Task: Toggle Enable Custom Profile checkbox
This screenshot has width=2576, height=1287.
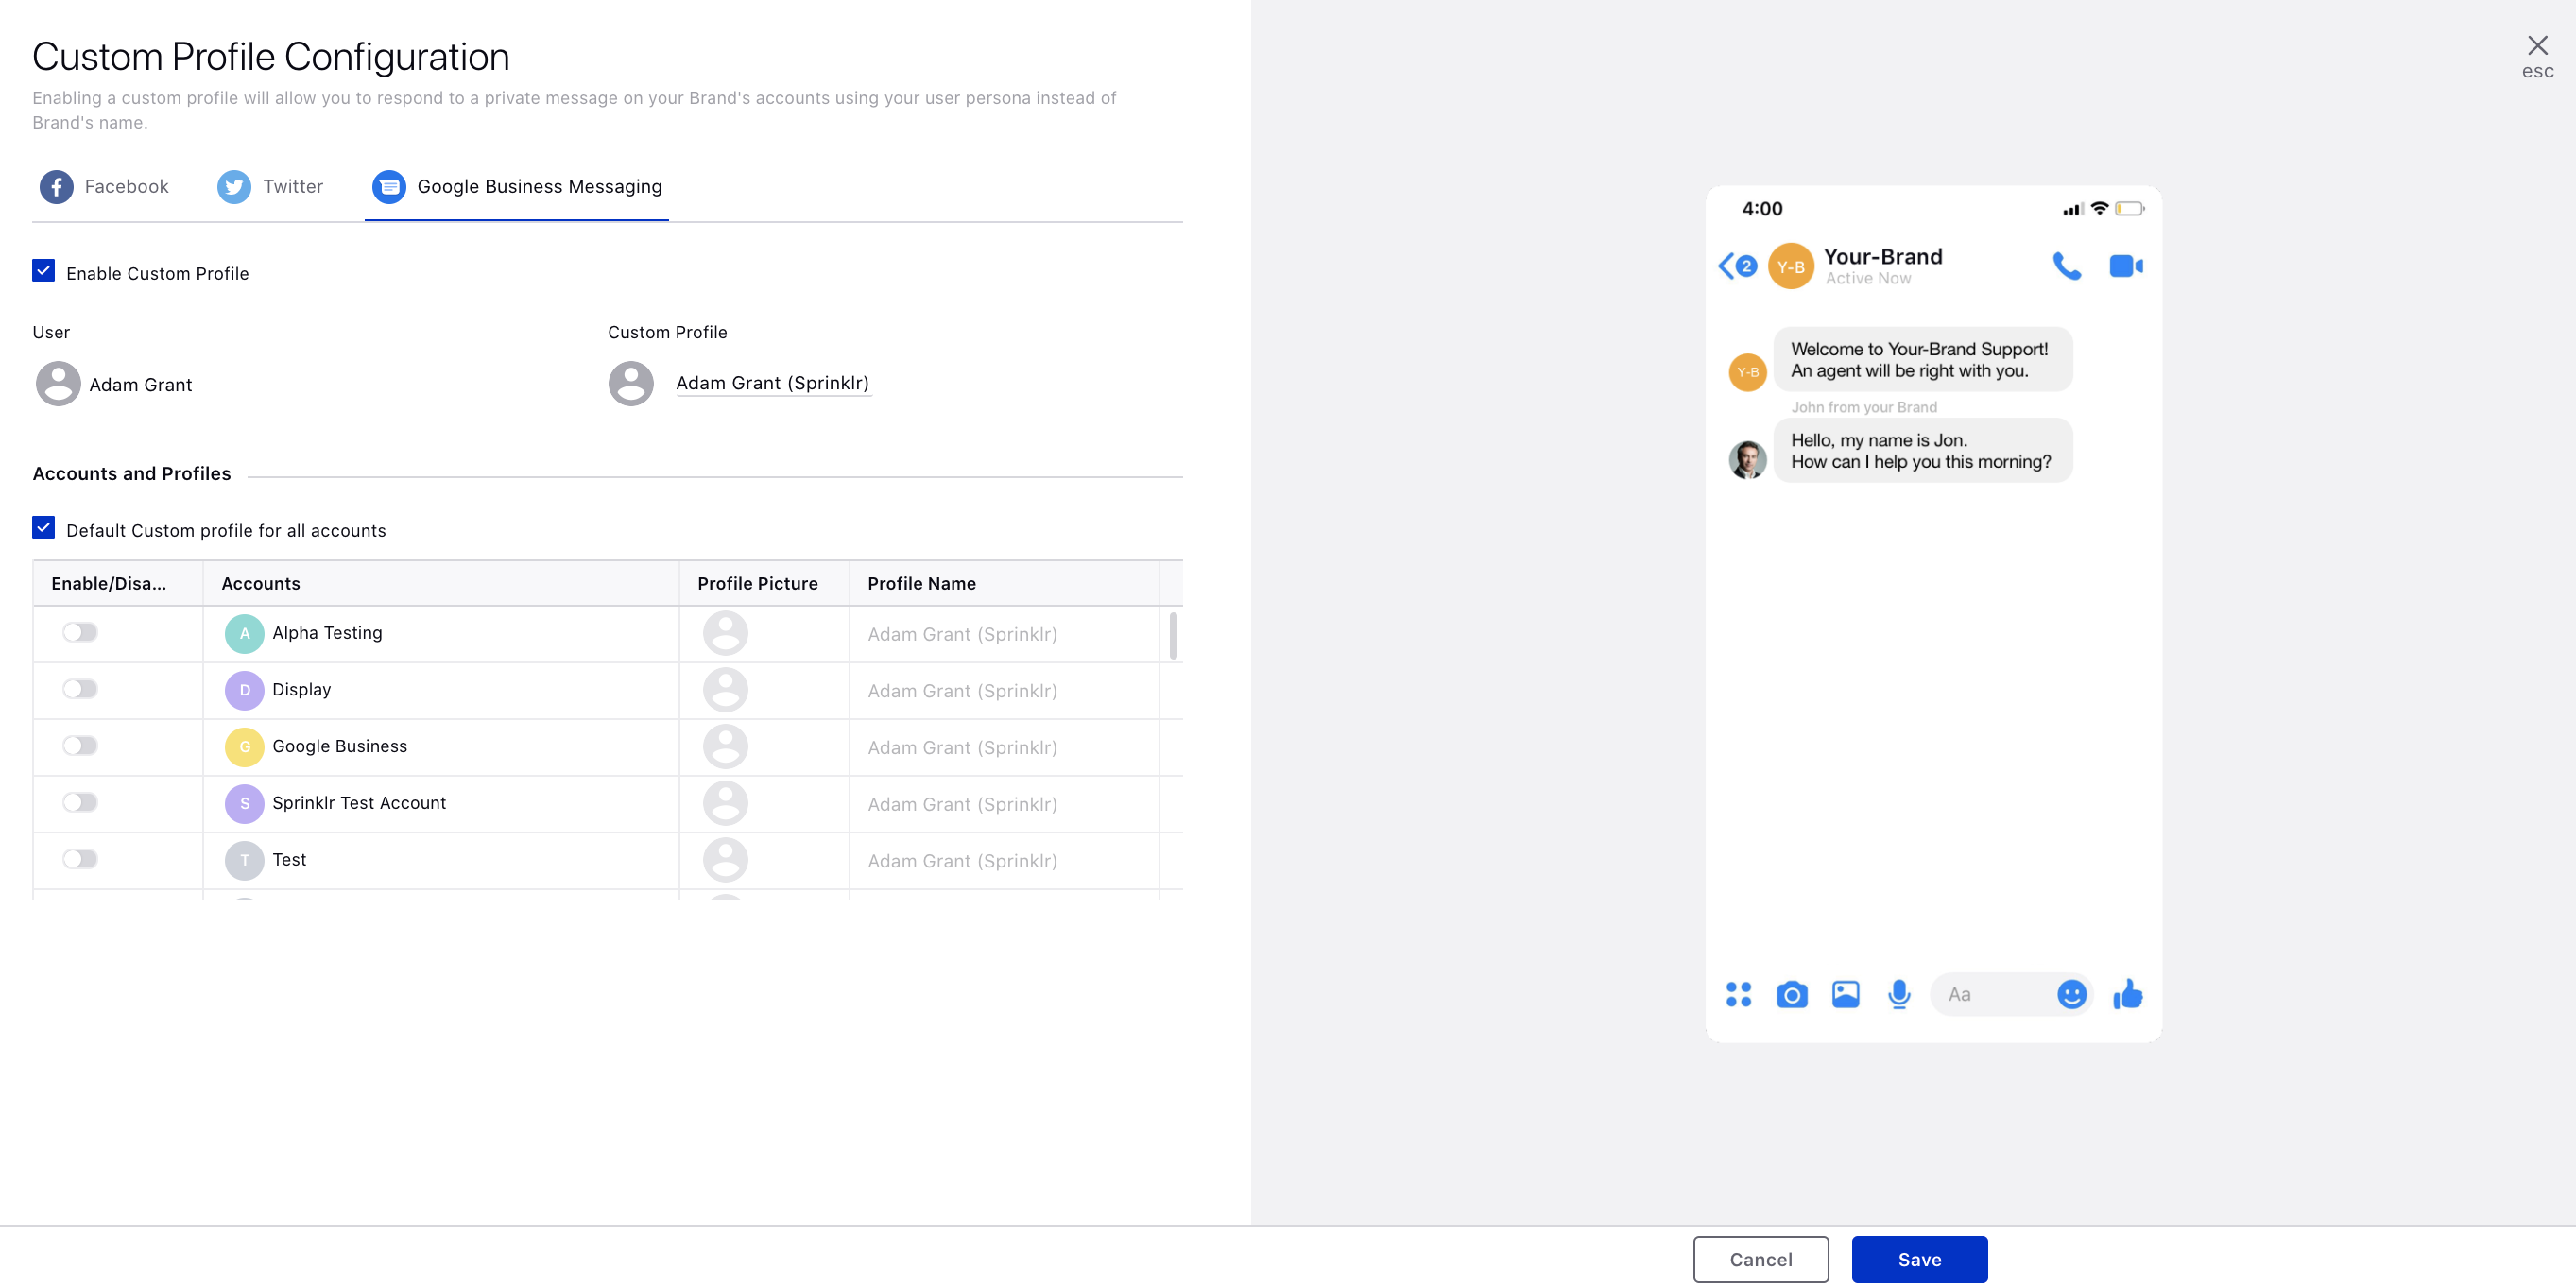Action: [43, 271]
